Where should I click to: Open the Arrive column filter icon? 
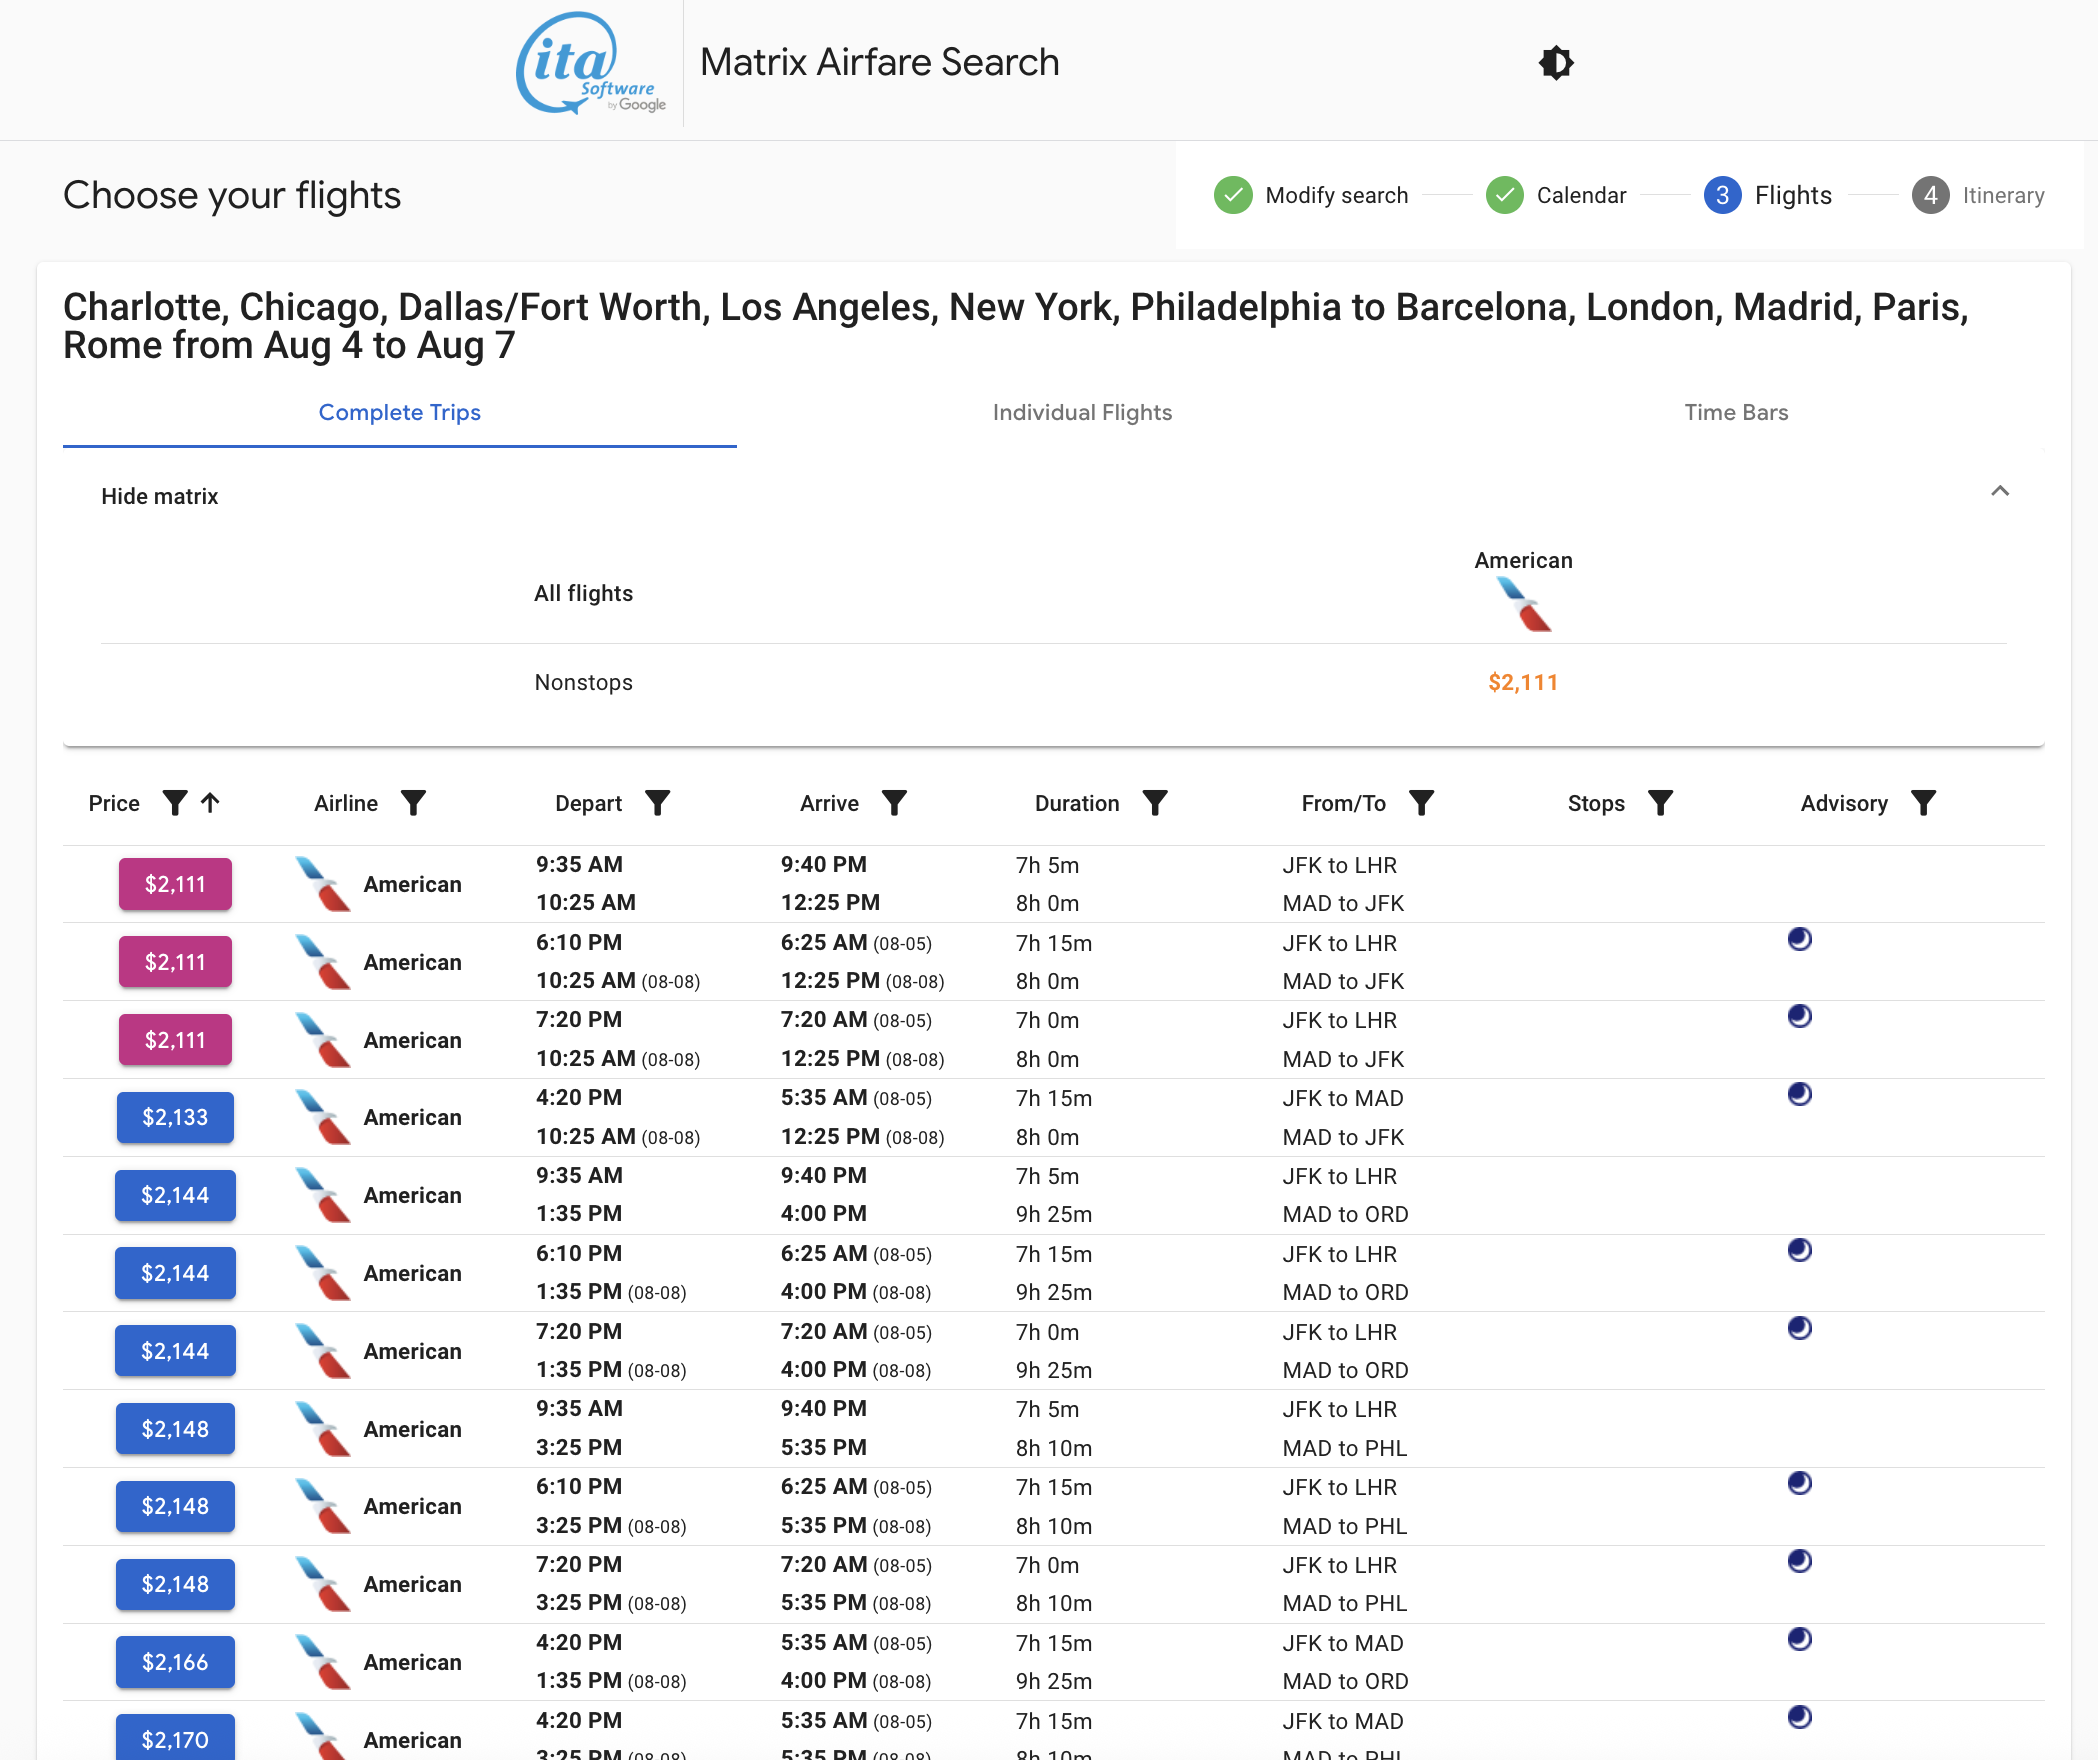(894, 803)
